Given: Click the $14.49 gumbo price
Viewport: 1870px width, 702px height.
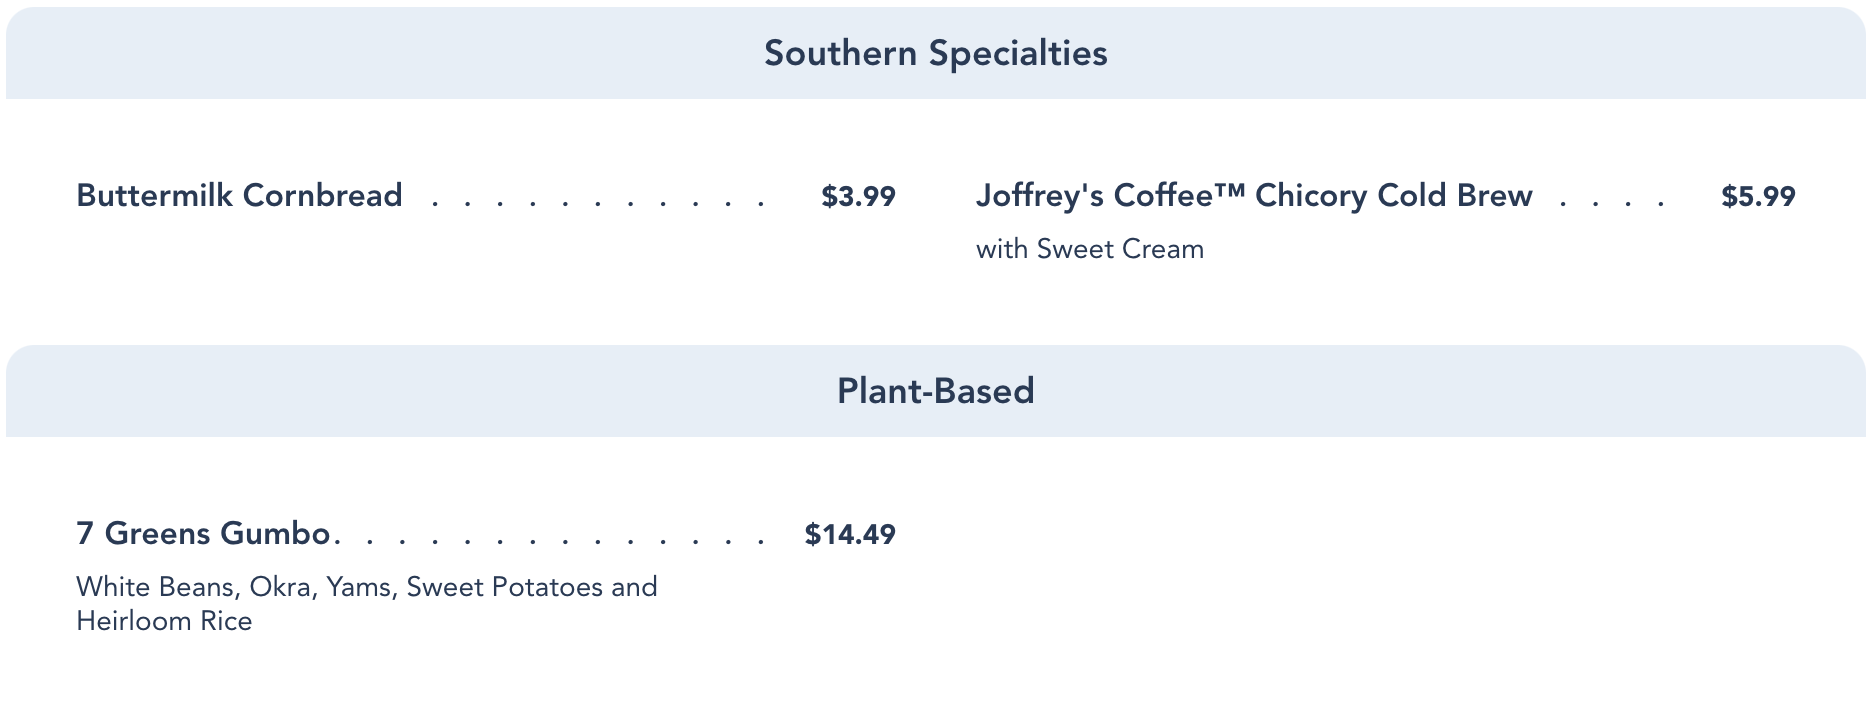Looking at the screenshot, I should click(x=850, y=534).
